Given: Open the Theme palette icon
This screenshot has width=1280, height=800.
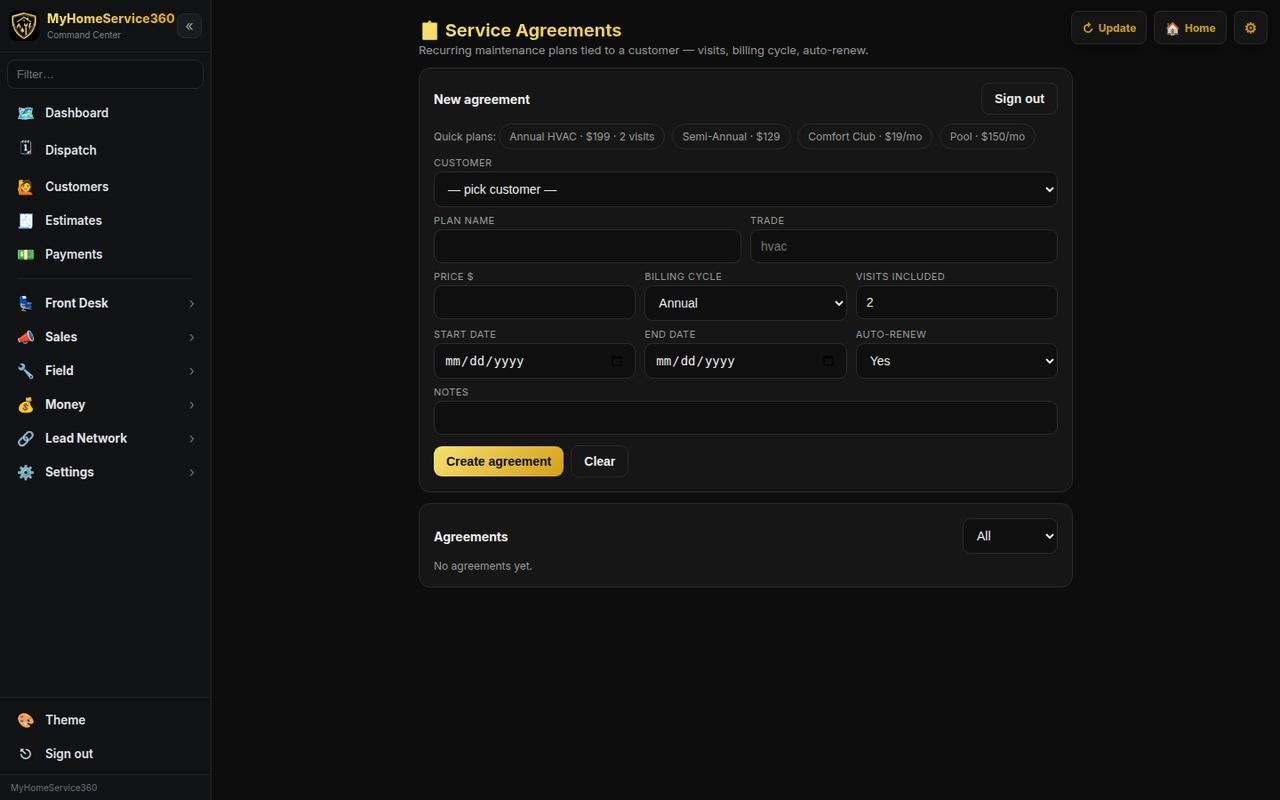Looking at the screenshot, I should [26, 720].
